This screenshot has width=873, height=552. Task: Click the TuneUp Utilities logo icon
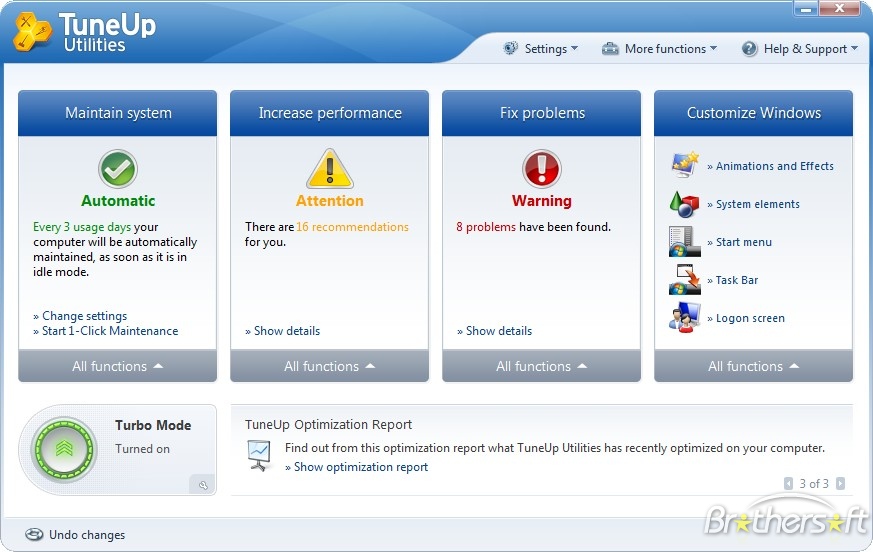tap(32, 32)
